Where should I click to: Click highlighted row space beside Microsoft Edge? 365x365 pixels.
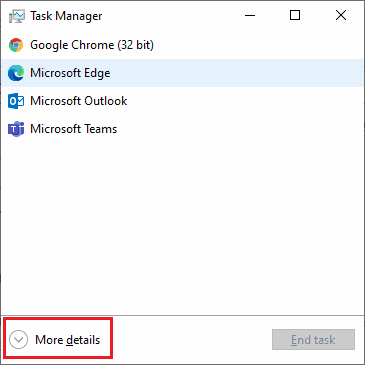click(x=237, y=73)
